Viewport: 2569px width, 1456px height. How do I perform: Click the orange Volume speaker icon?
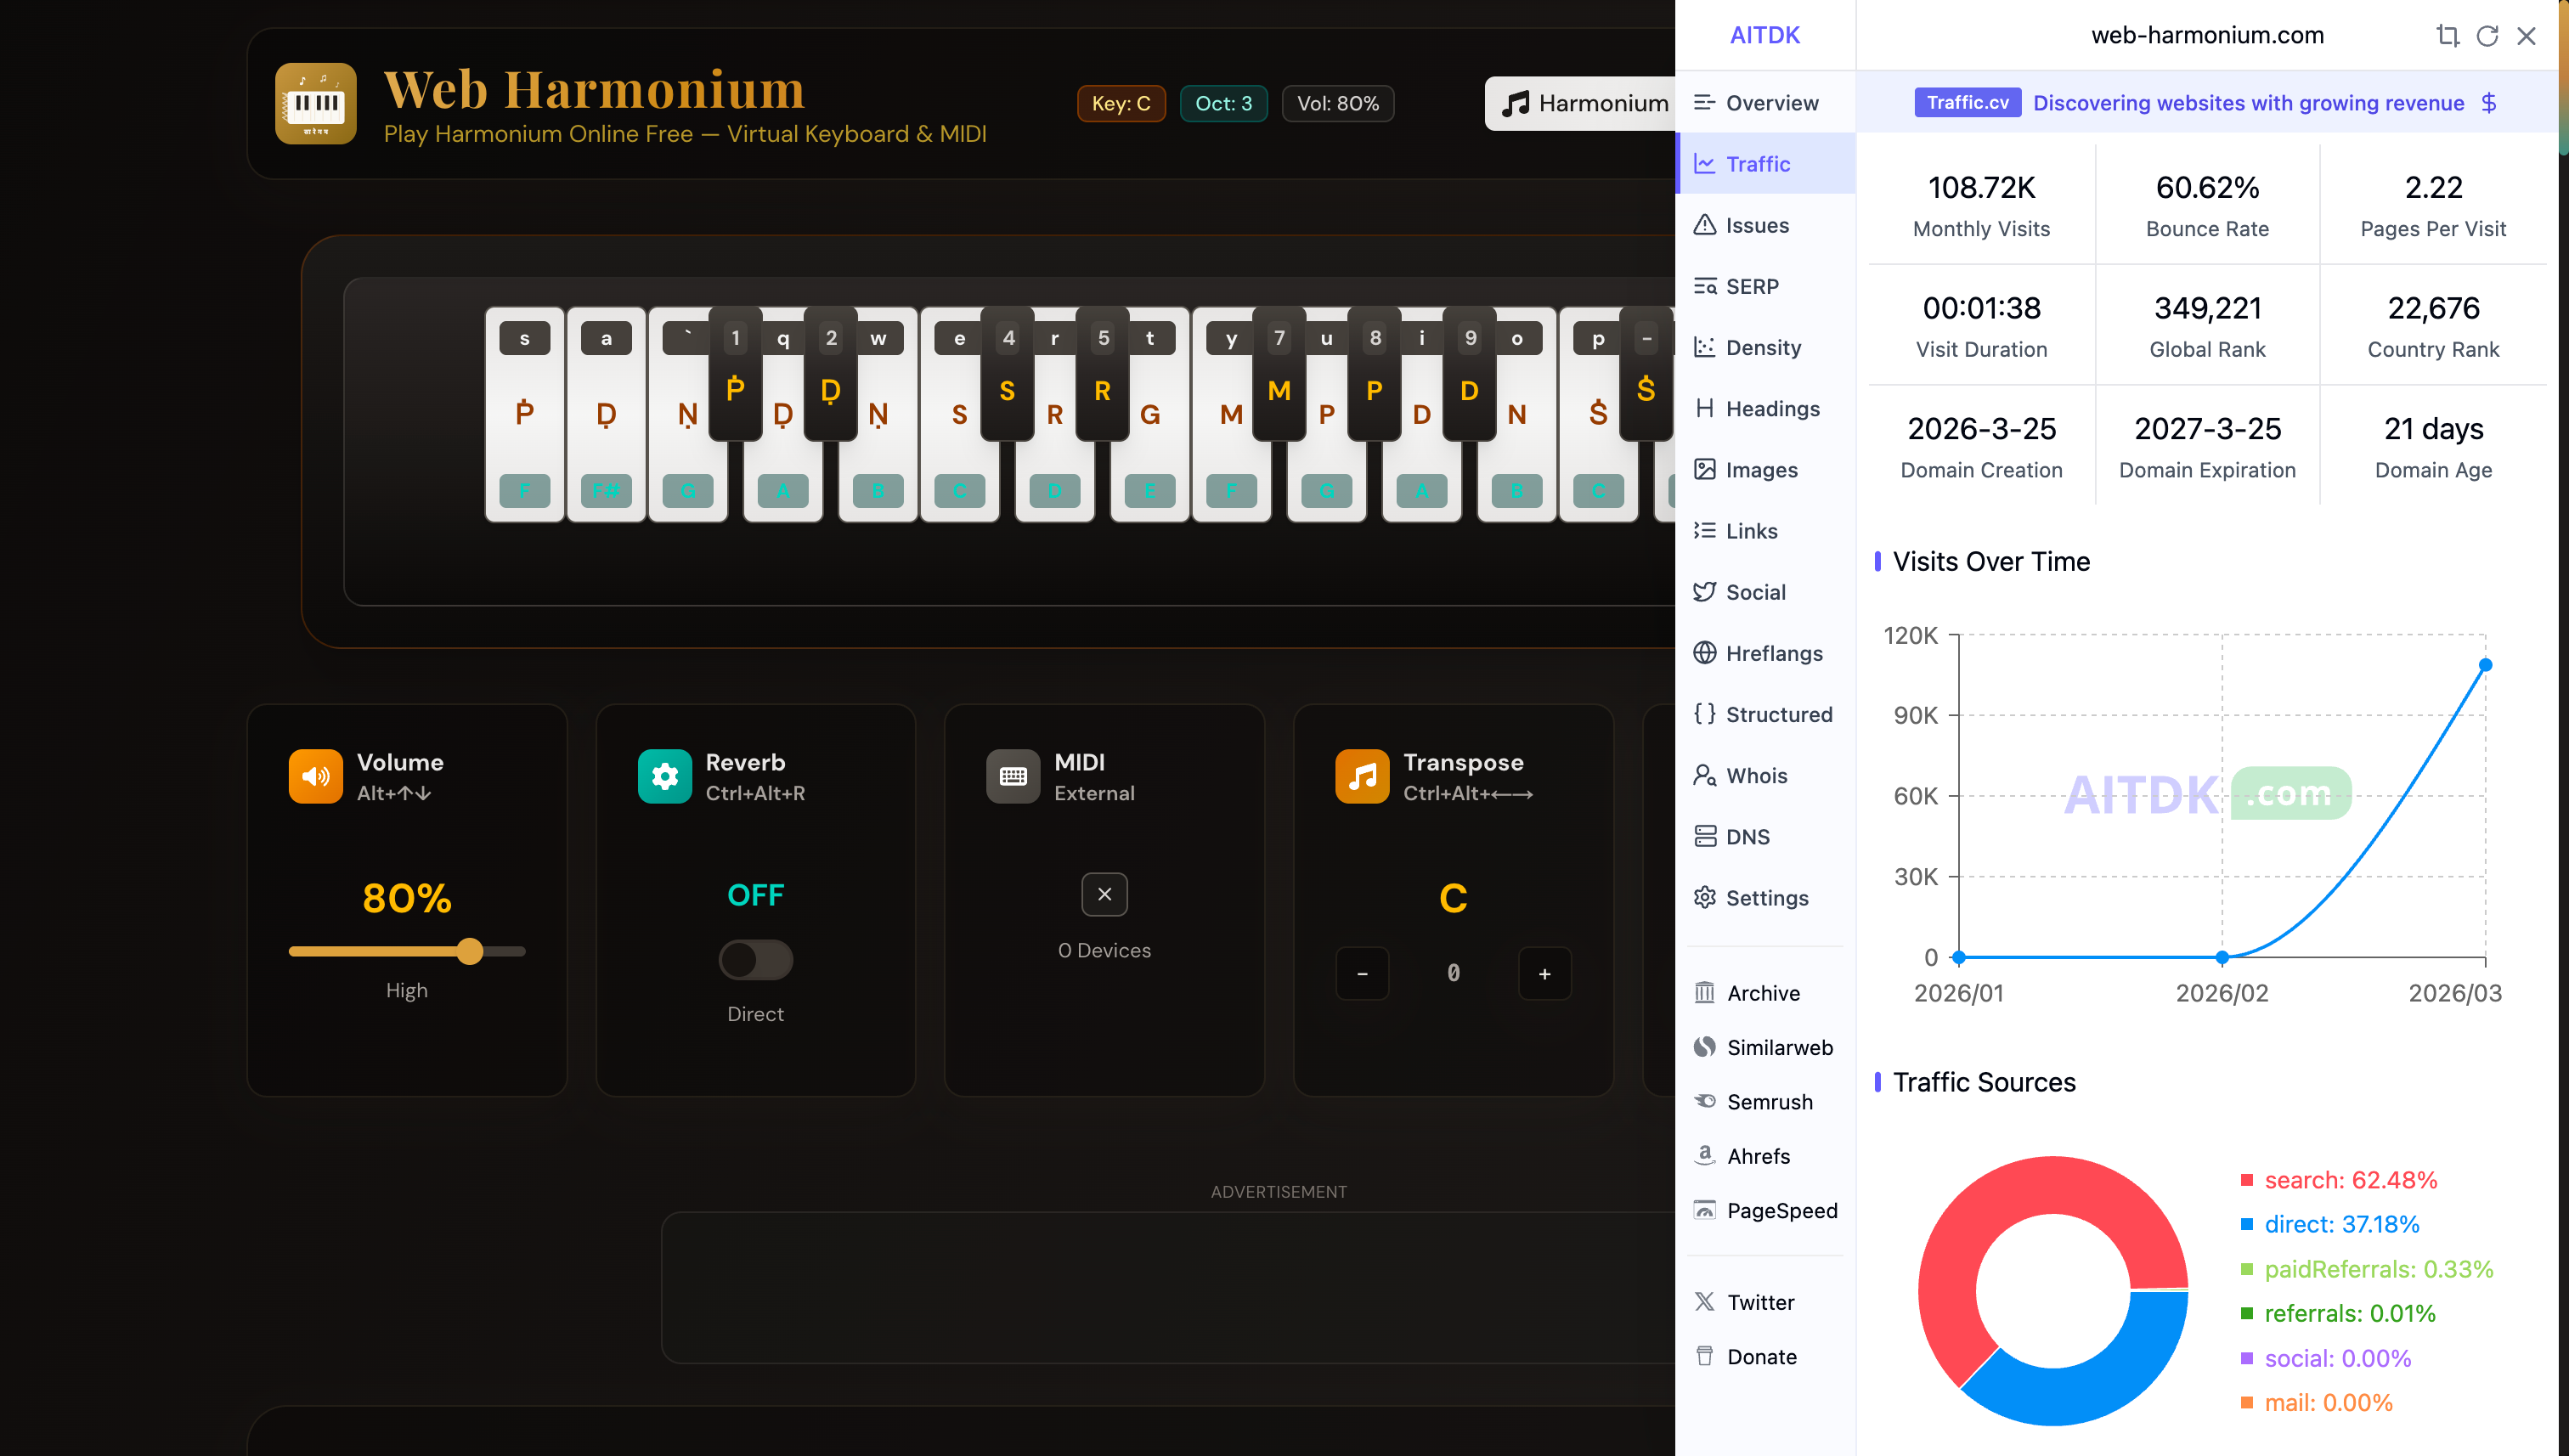pyautogui.click(x=315, y=776)
